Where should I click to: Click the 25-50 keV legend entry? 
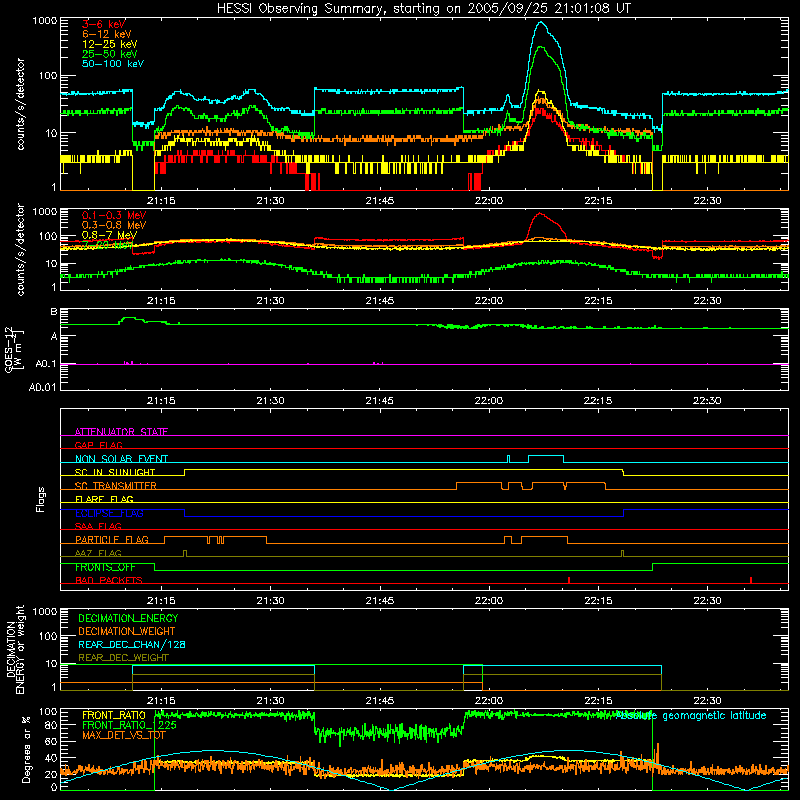click(x=110, y=54)
